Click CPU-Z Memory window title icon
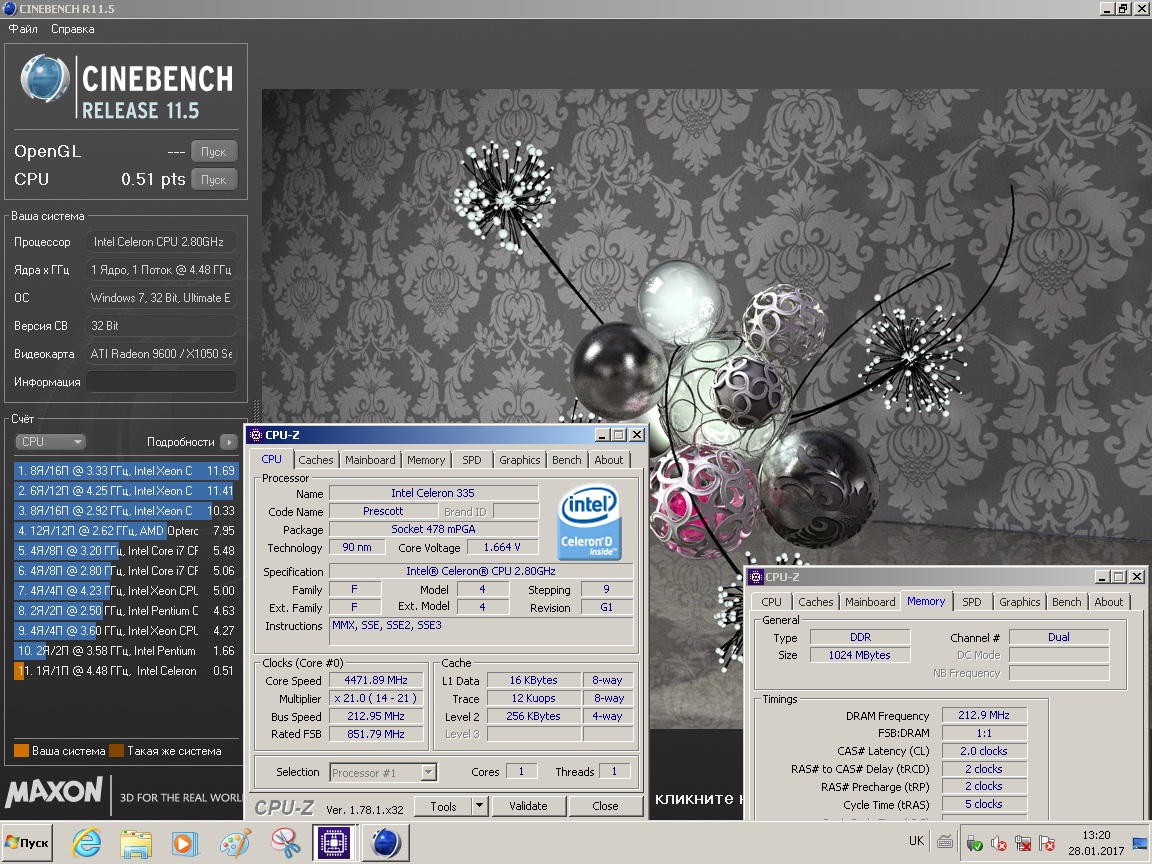This screenshot has height=864, width=1152. (x=756, y=577)
